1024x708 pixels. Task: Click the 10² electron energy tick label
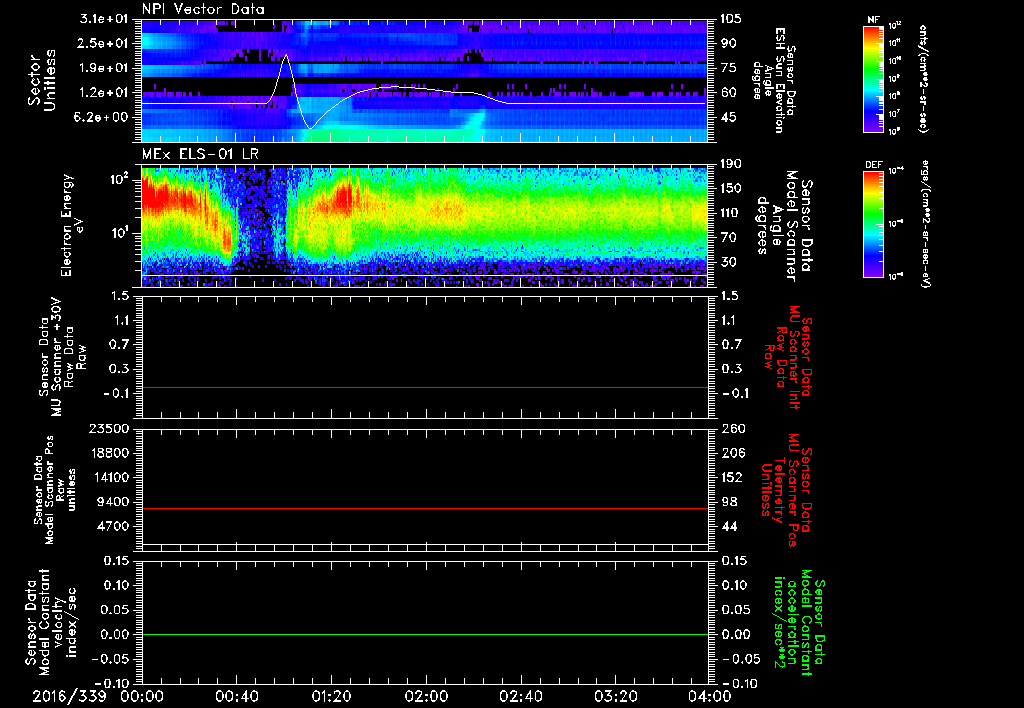pos(120,178)
